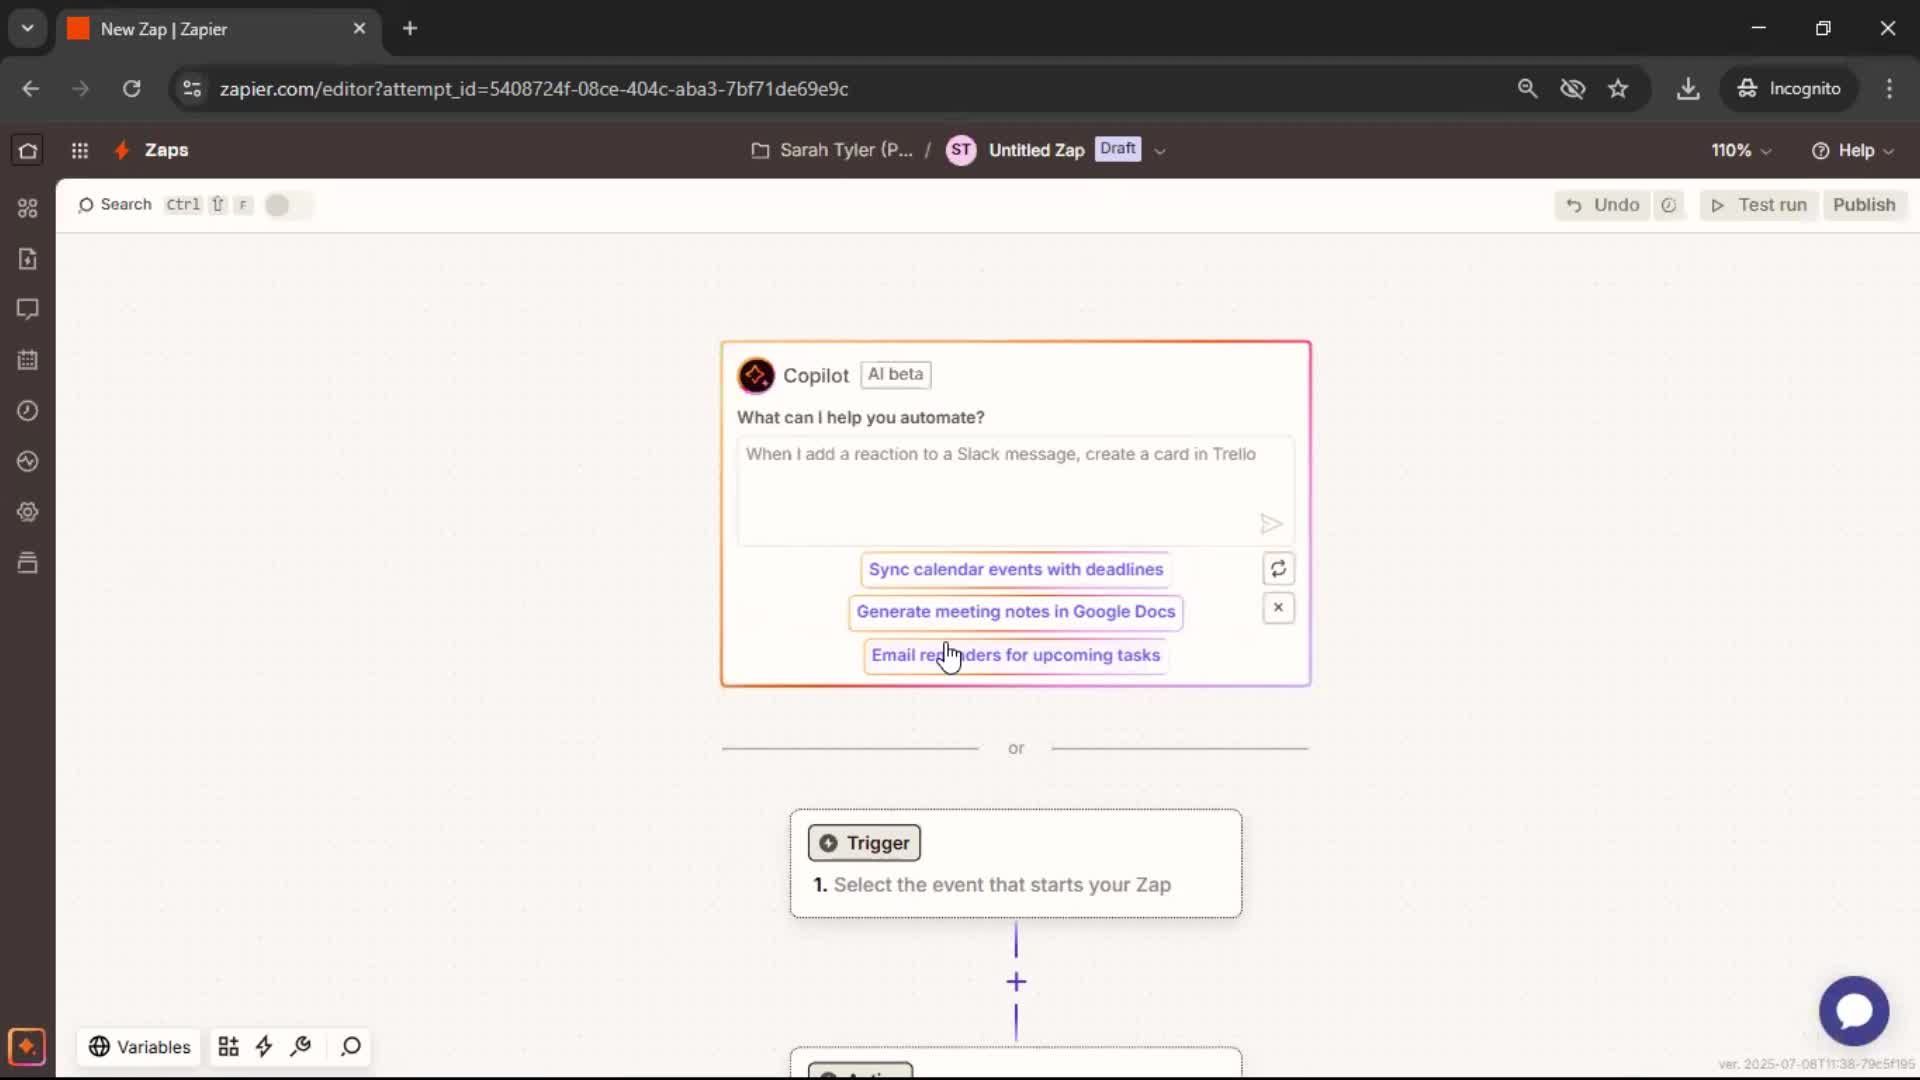Open the dashboard icon in left sidebar
The width and height of the screenshot is (1920, 1080).
(27, 208)
